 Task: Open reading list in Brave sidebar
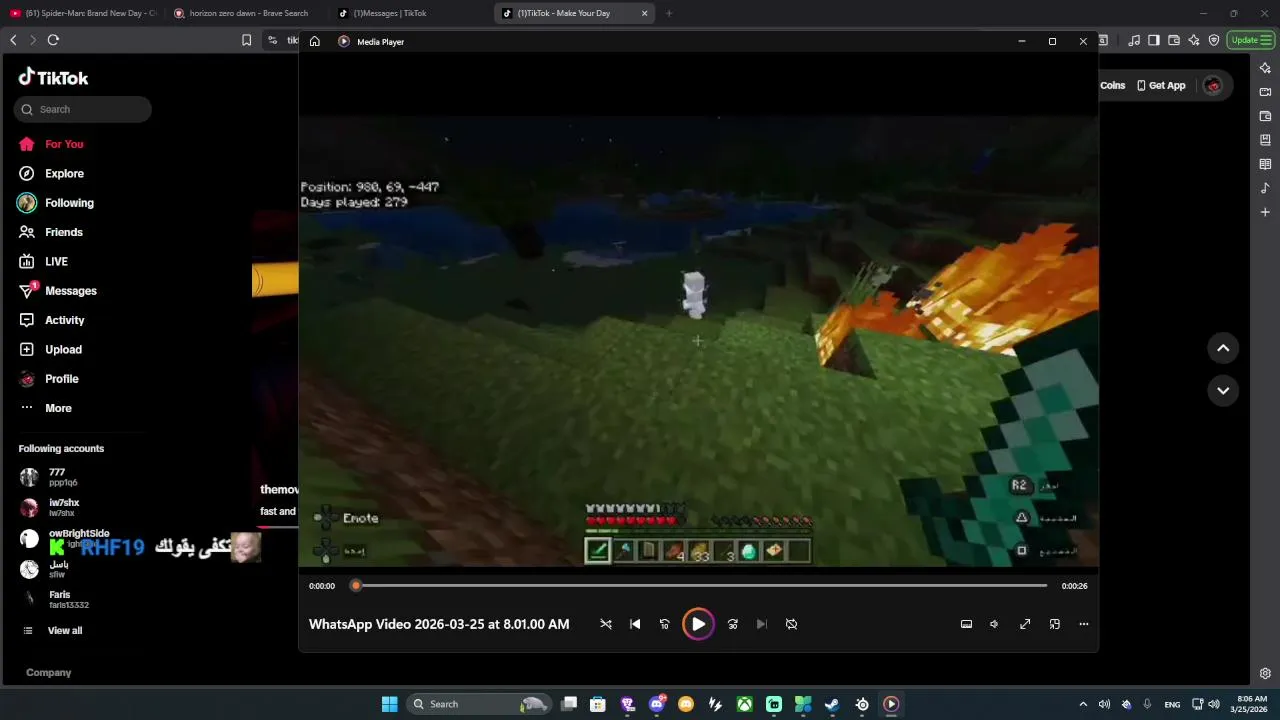1265,164
